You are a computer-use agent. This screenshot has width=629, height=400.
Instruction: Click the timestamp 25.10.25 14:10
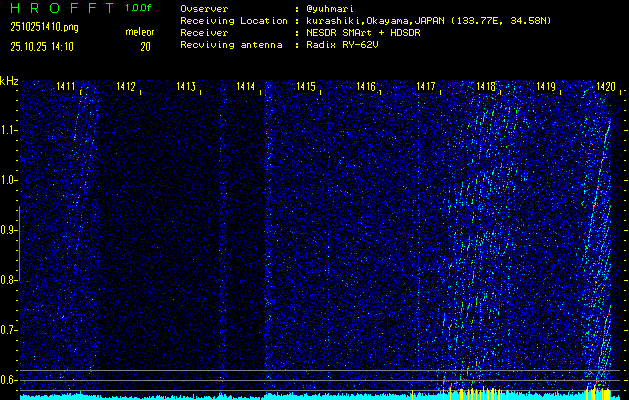point(42,47)
